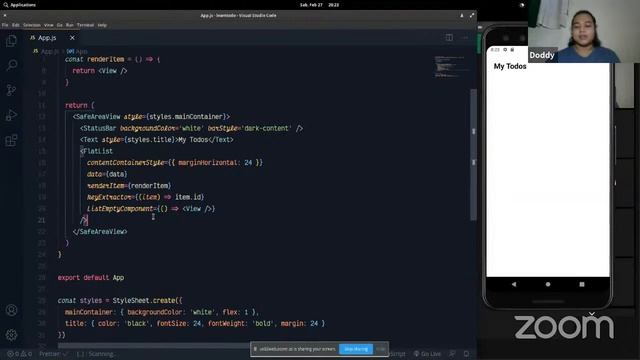This screenshot has height=360, width=640.
Task: Split the editor to the right
Action: (x=449, y=38)
